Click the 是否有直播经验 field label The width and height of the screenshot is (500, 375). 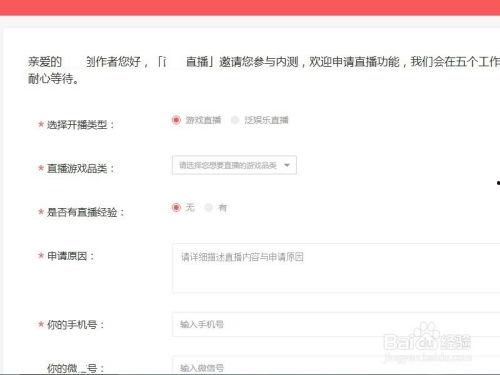[85, 212]
